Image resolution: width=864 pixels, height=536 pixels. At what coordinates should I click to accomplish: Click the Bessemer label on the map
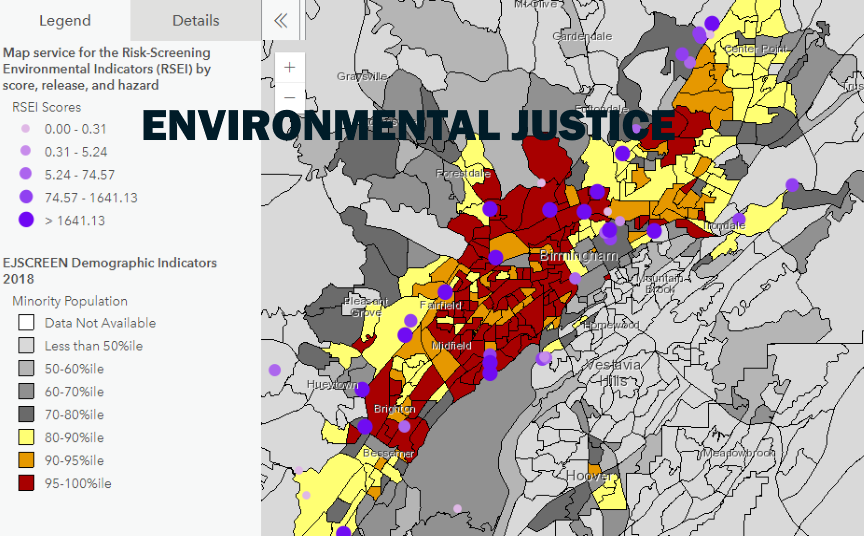[388, 454]
